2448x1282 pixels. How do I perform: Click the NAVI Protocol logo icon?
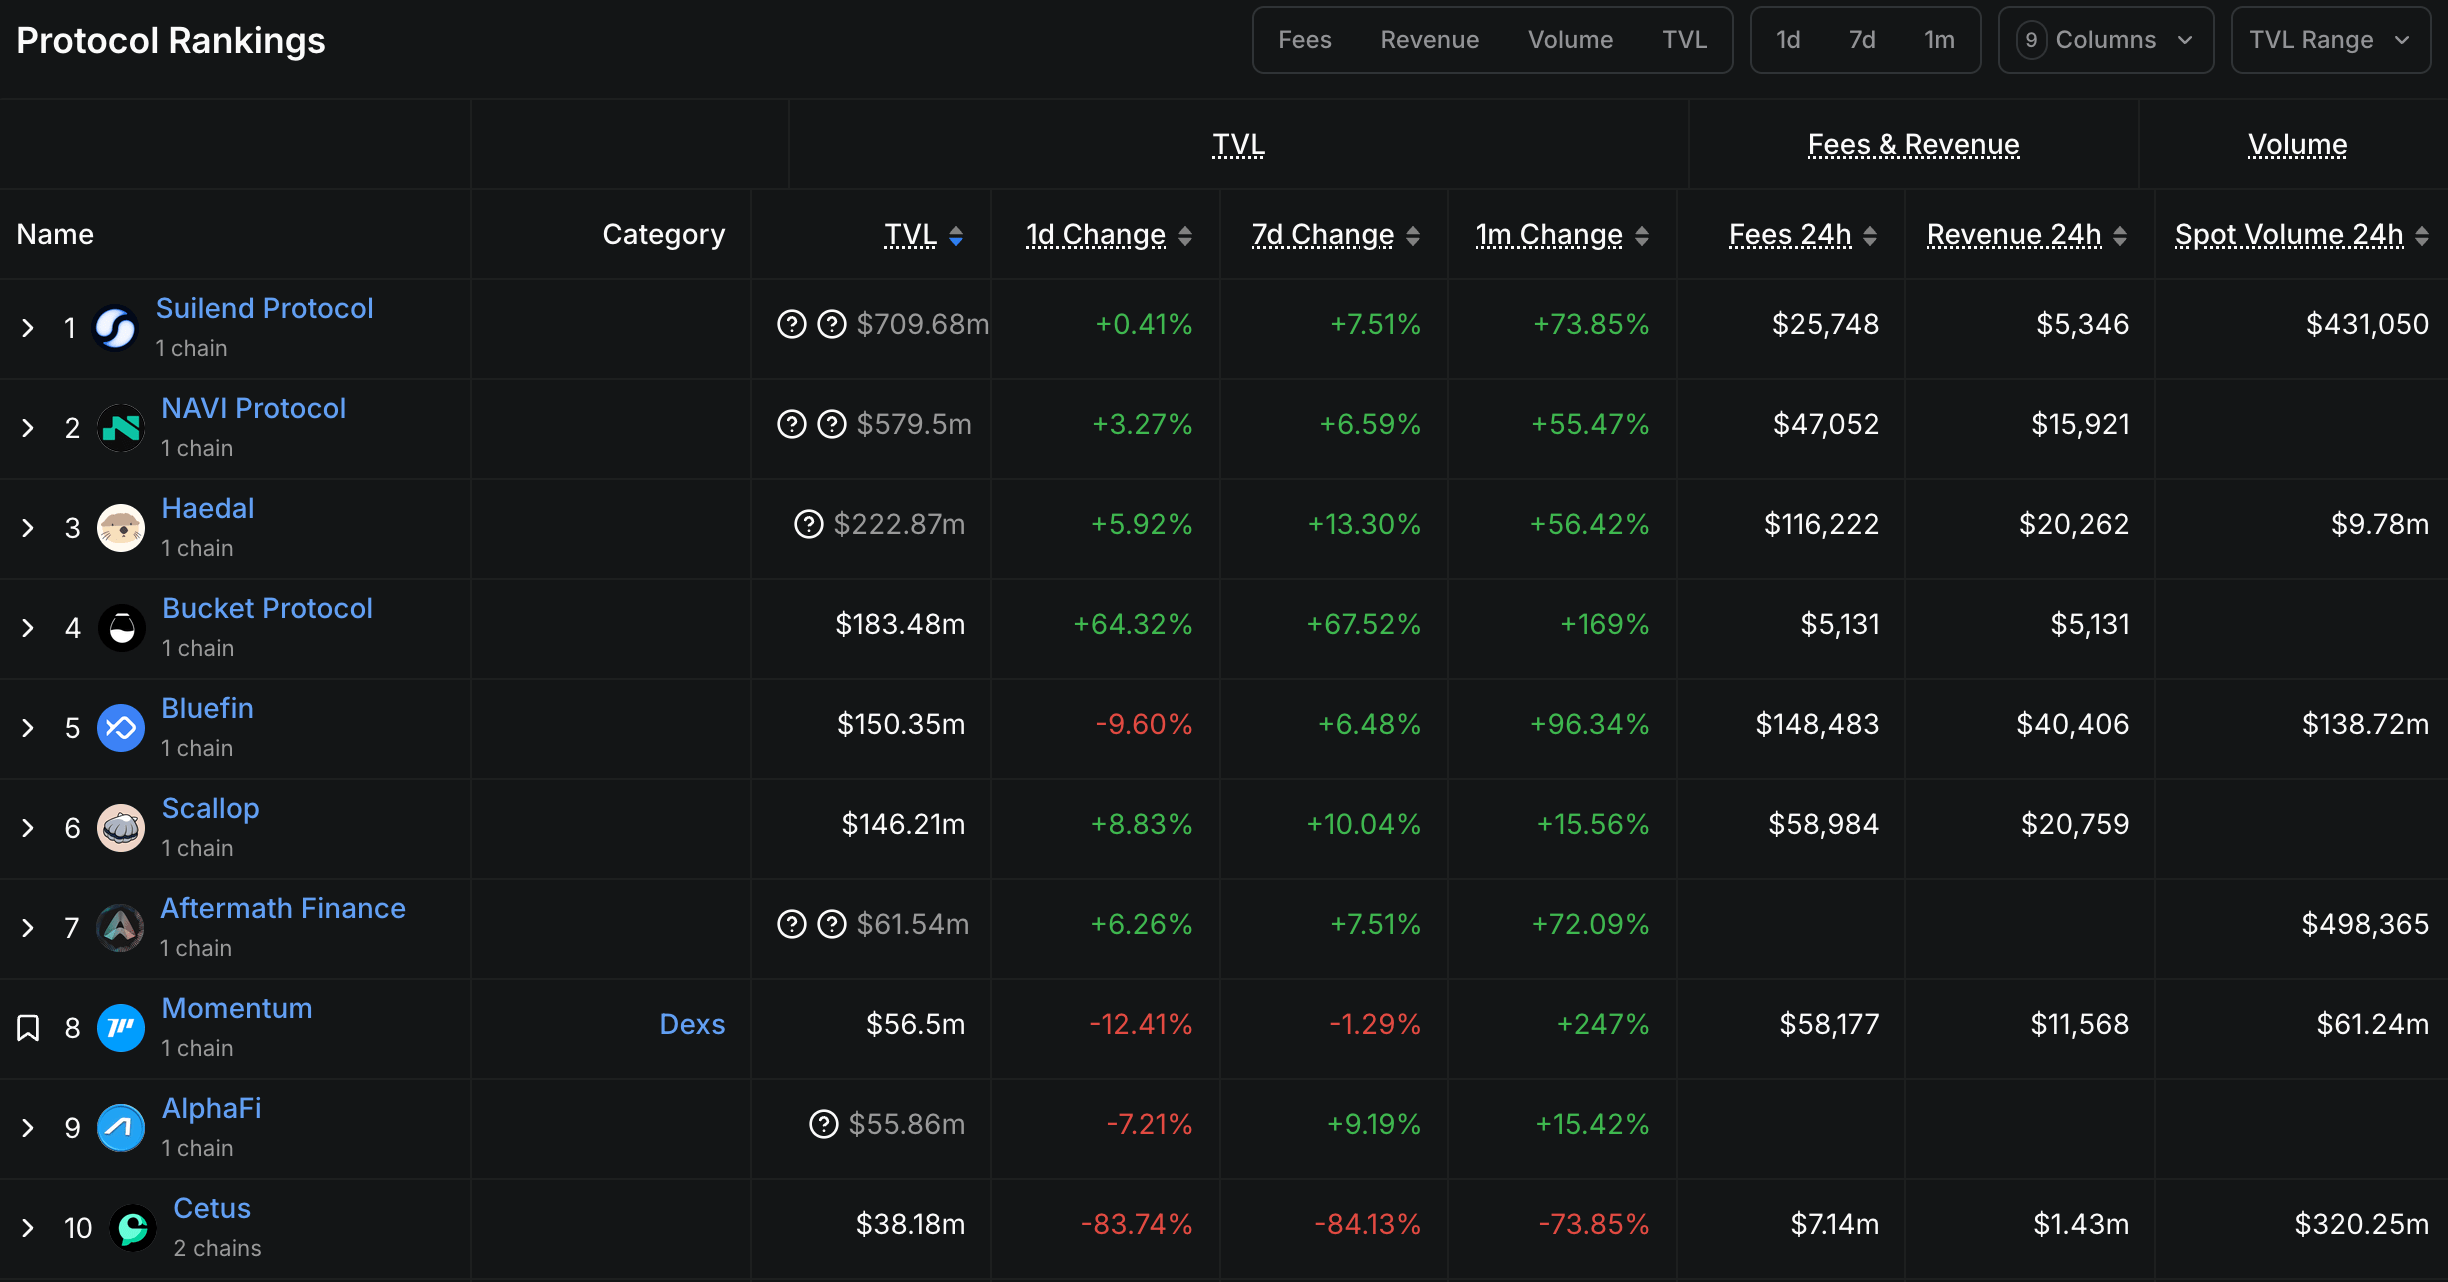click(x=121, y=428)
